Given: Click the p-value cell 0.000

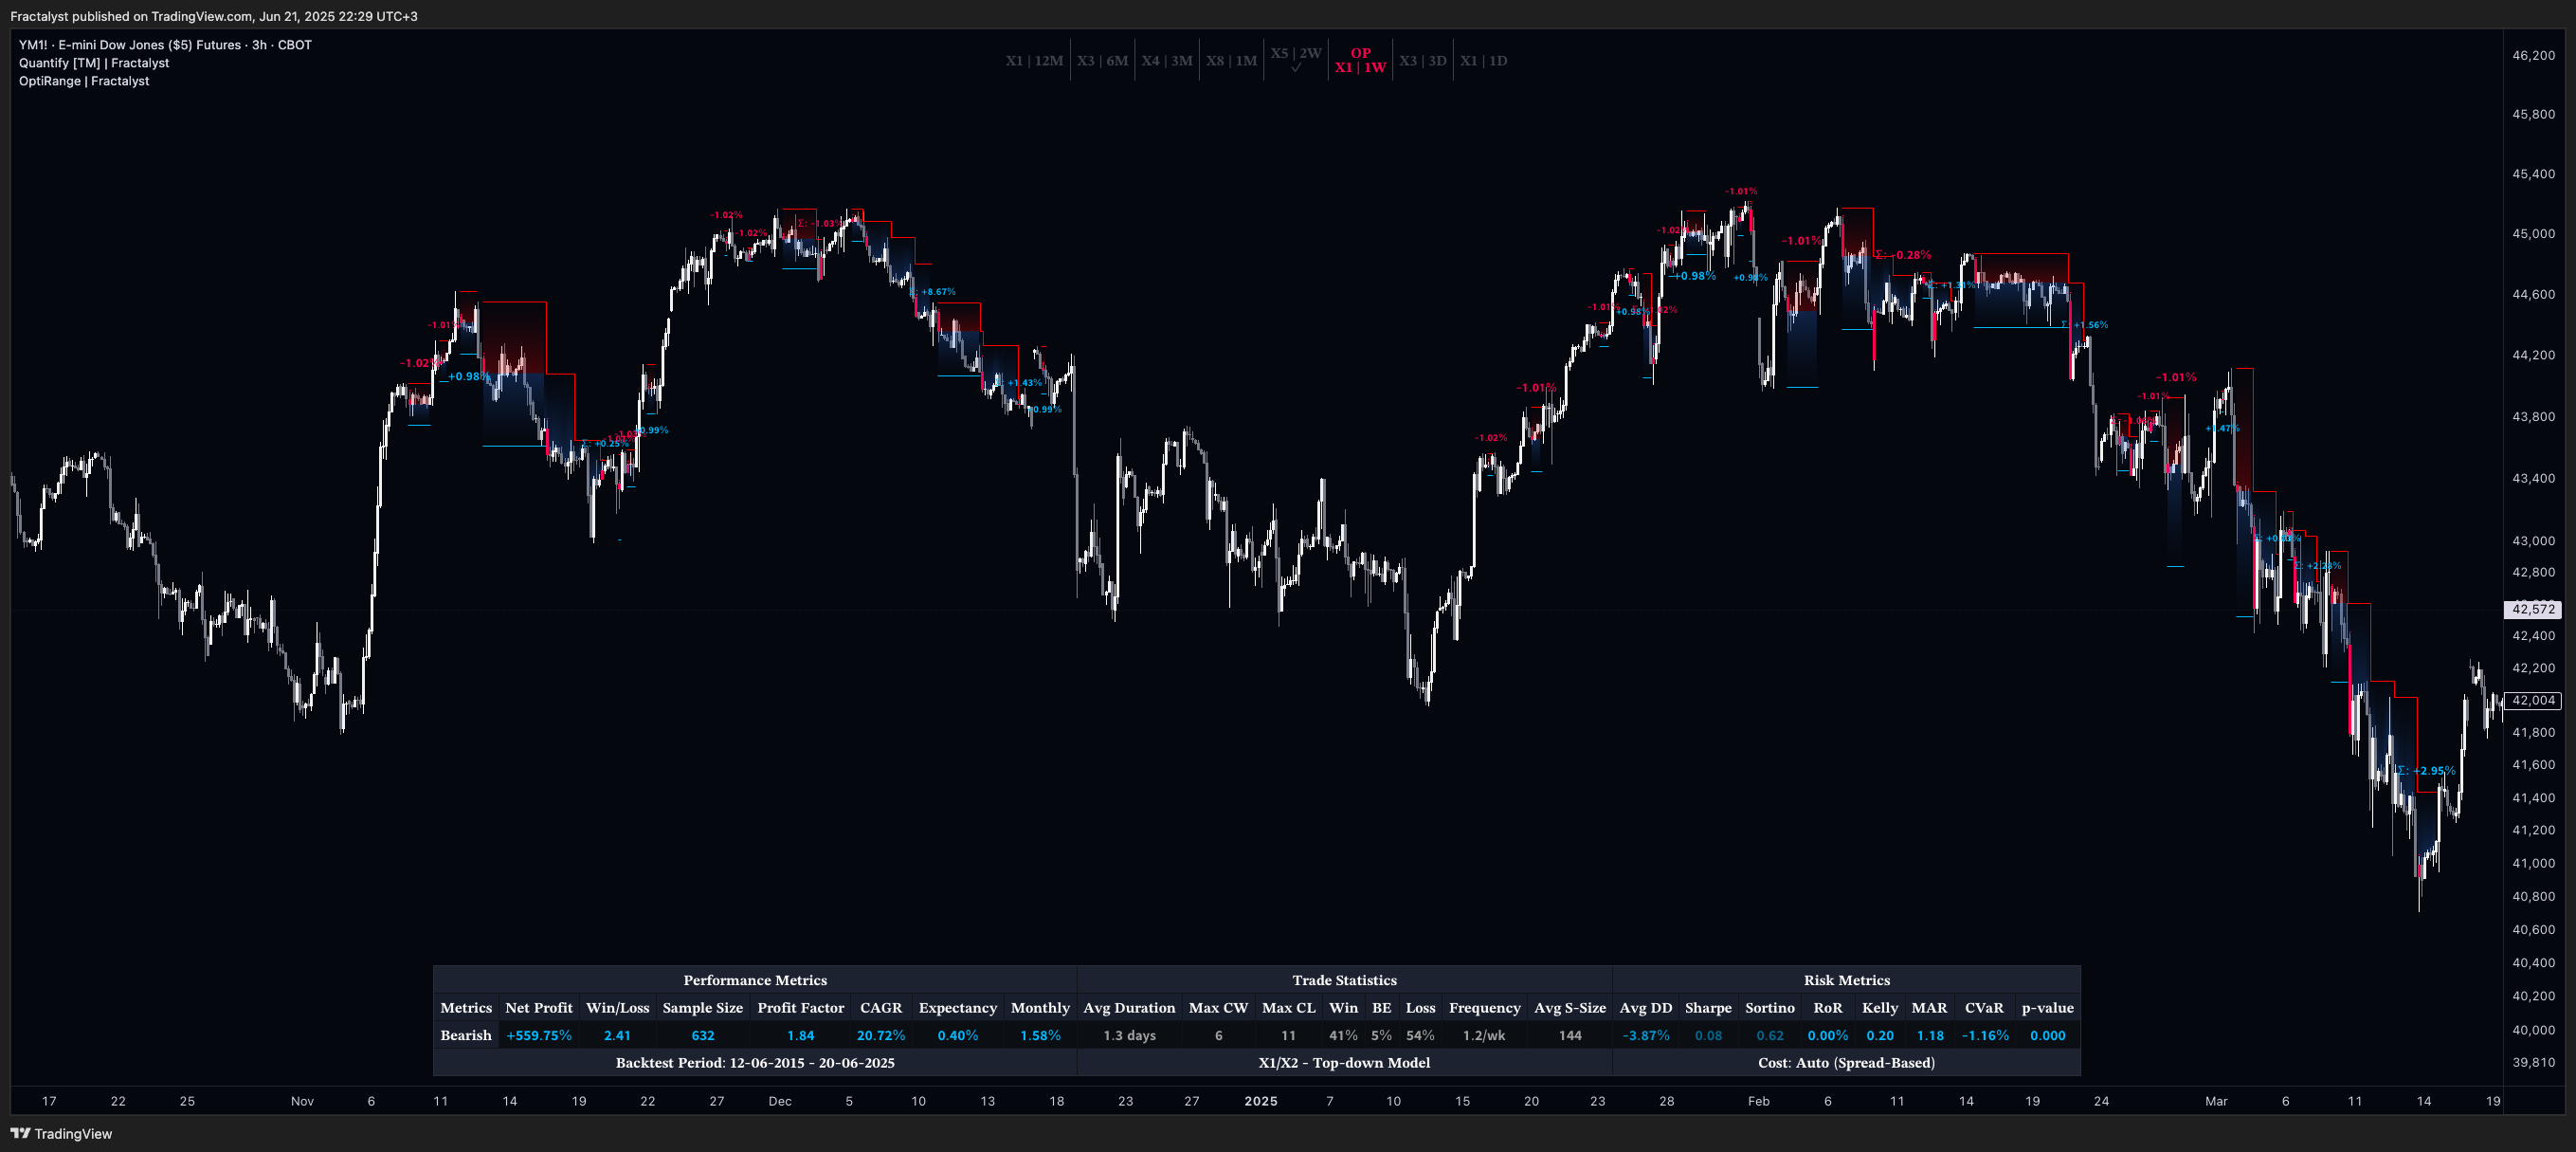Looking at the screenshot, I should [x=2047, y=1035].
